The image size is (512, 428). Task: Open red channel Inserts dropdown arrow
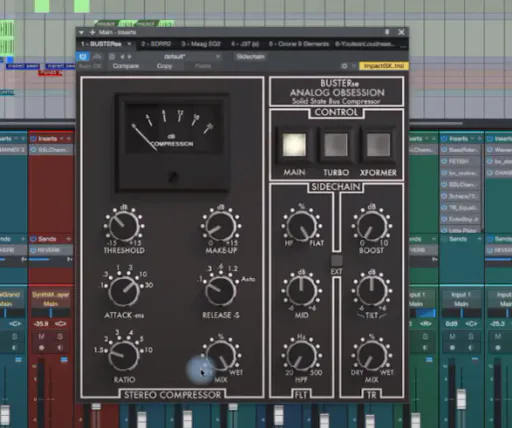click(62, 138)
